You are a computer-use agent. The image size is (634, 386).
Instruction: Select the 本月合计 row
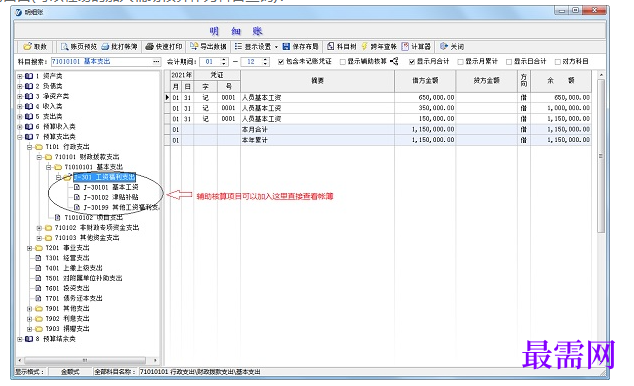click(x=378, y=129)
